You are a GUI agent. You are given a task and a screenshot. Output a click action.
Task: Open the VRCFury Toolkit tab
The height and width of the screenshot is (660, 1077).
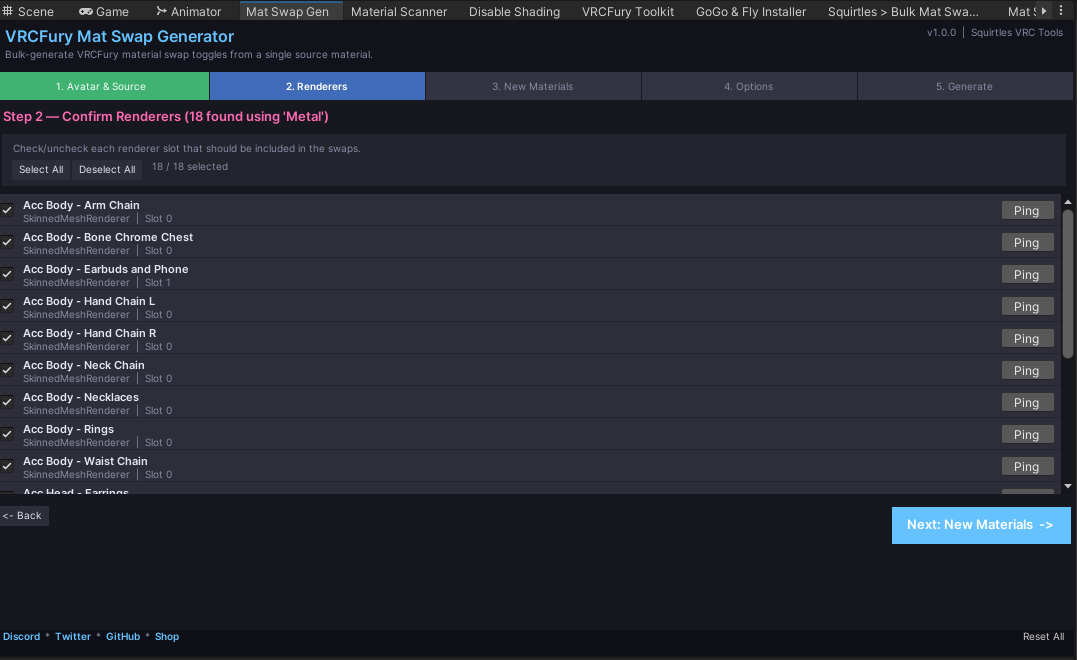pyautogui.click(x=628, y=11)
